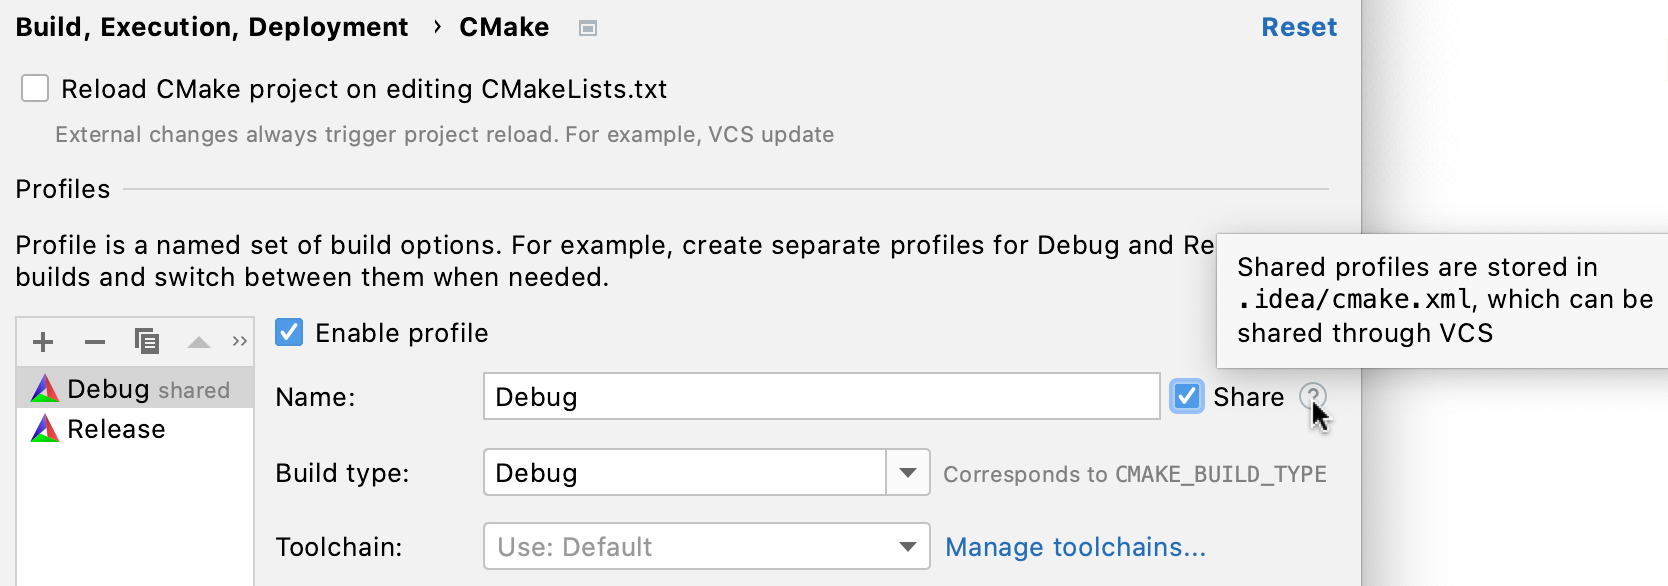This screenshot has width=1668, height=586.
Task: Open the Toolchain dropdown
Action: [x=908, y=546]
